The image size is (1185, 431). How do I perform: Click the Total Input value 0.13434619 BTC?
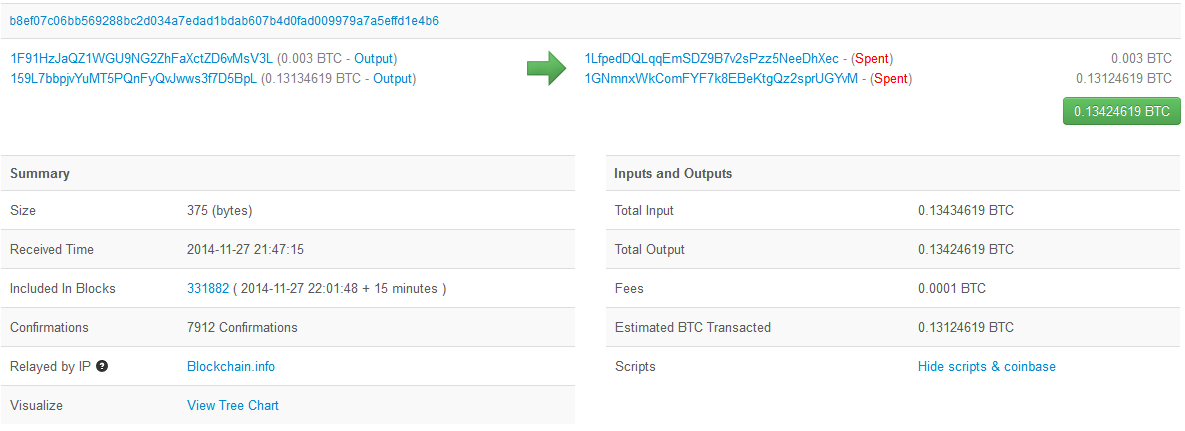pyautogui.click(x=966, y=210)
